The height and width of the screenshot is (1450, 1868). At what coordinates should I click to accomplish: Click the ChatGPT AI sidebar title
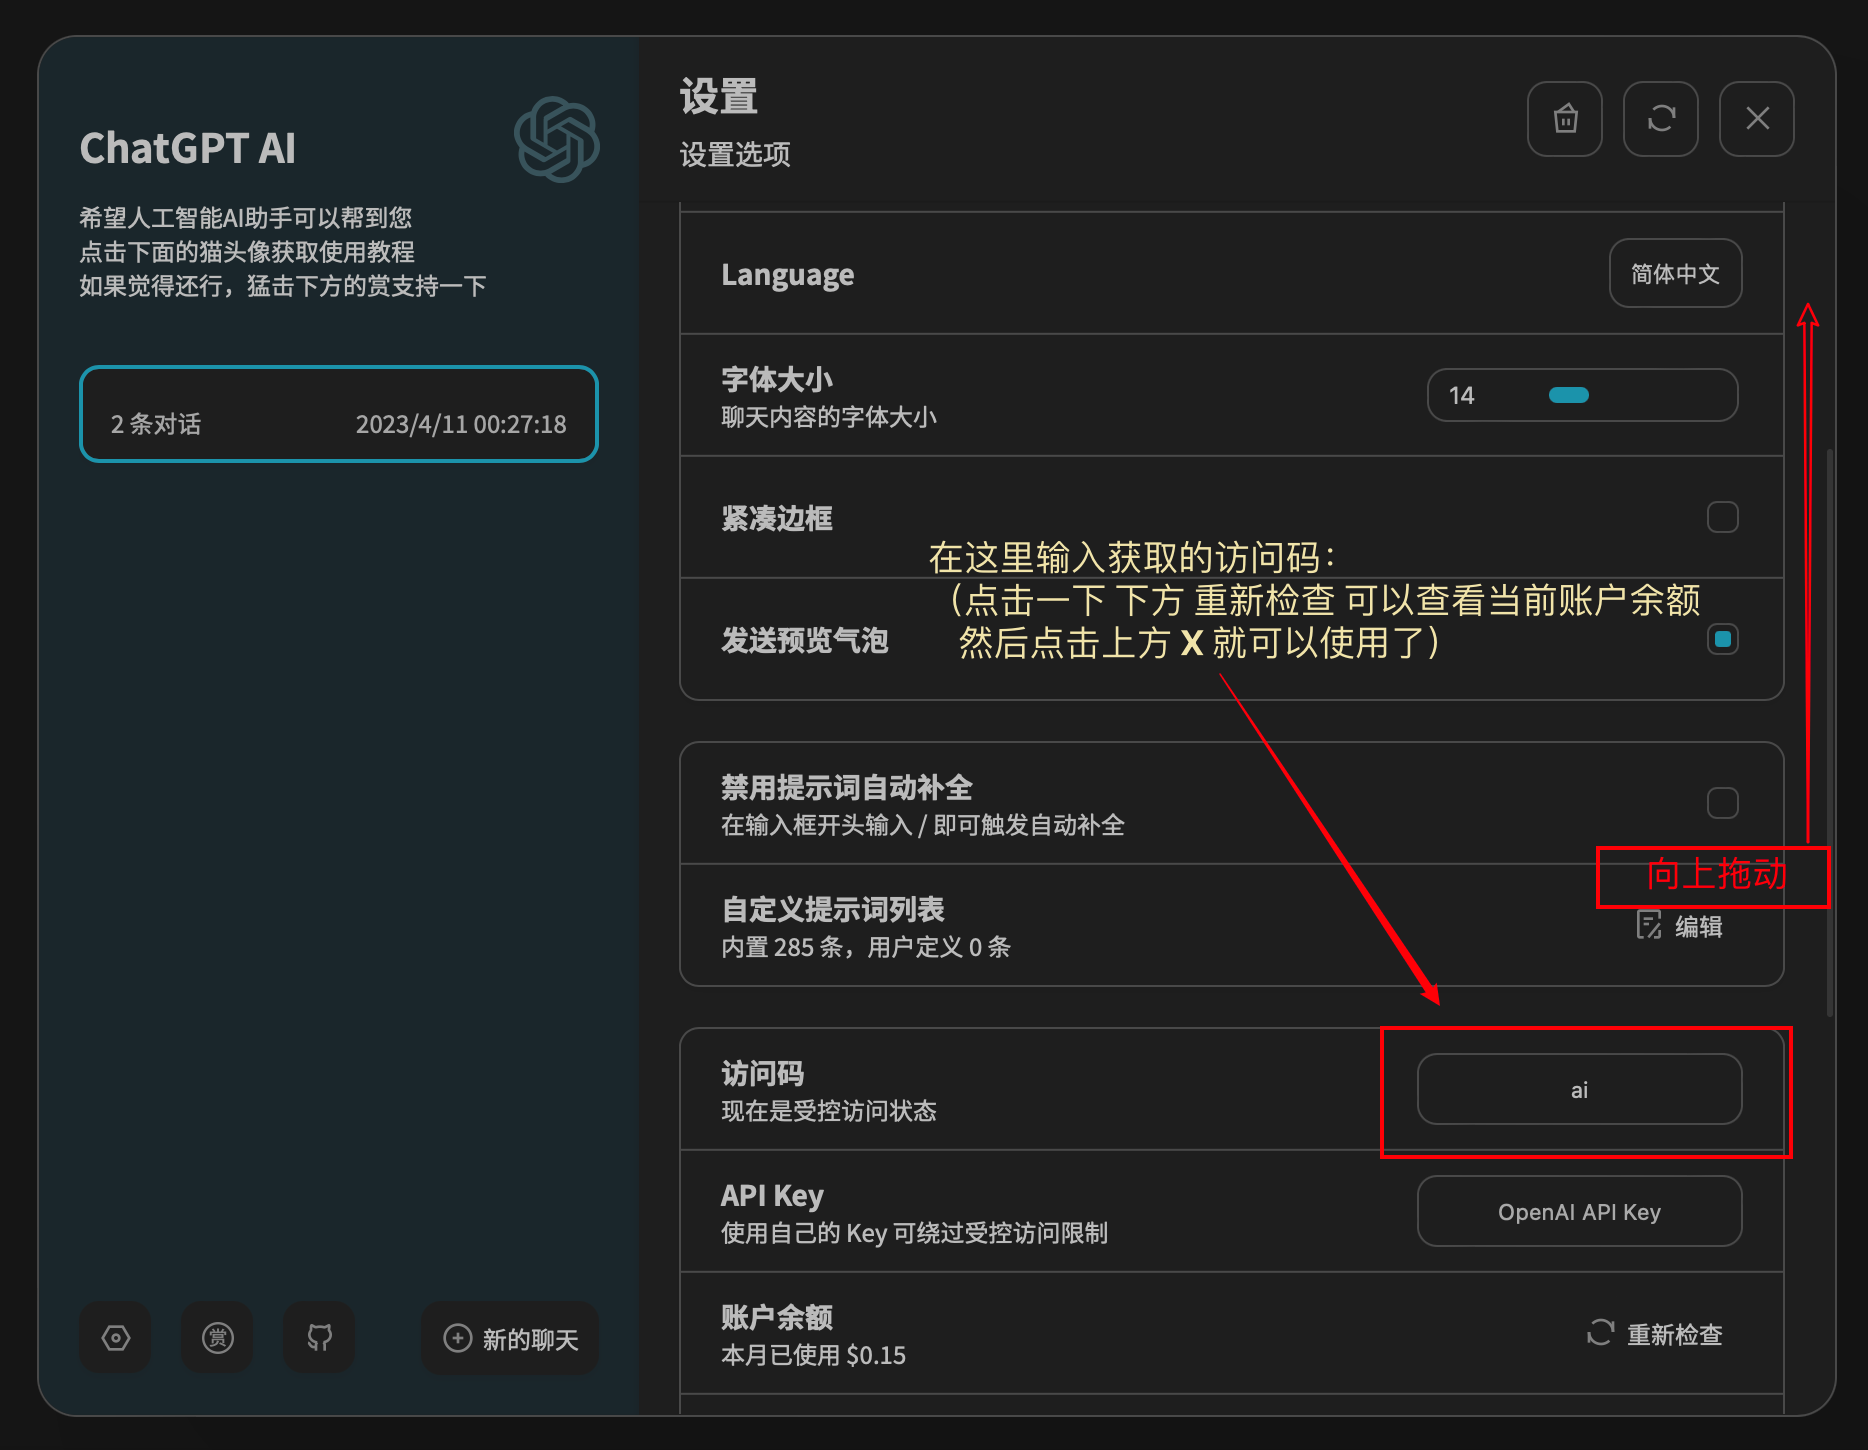188,148
